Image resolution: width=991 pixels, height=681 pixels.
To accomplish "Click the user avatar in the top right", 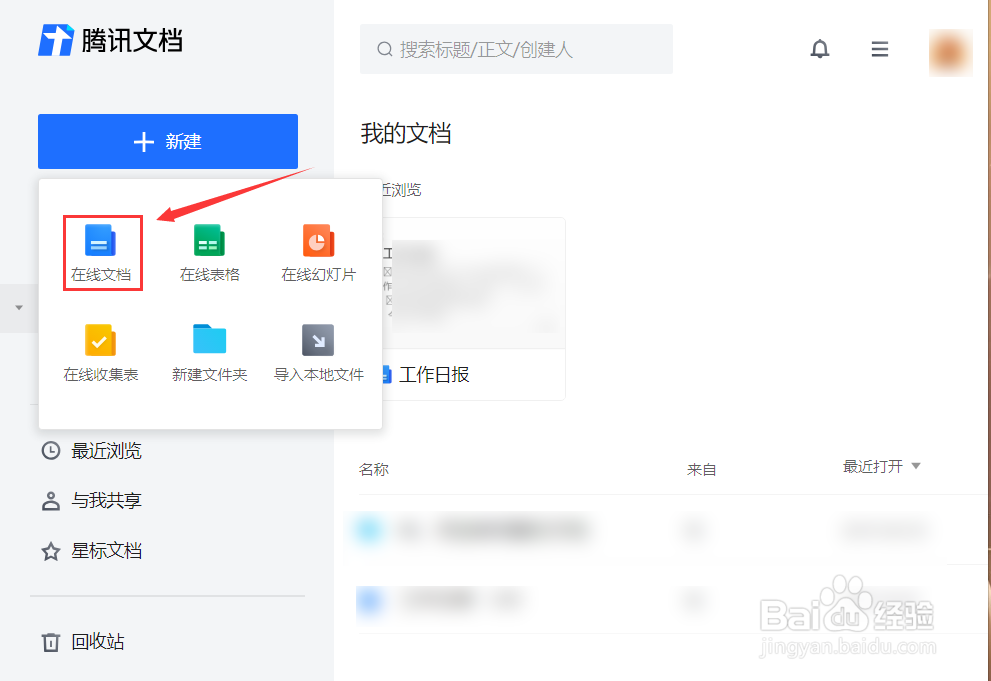I will click(x=950, y=52).
